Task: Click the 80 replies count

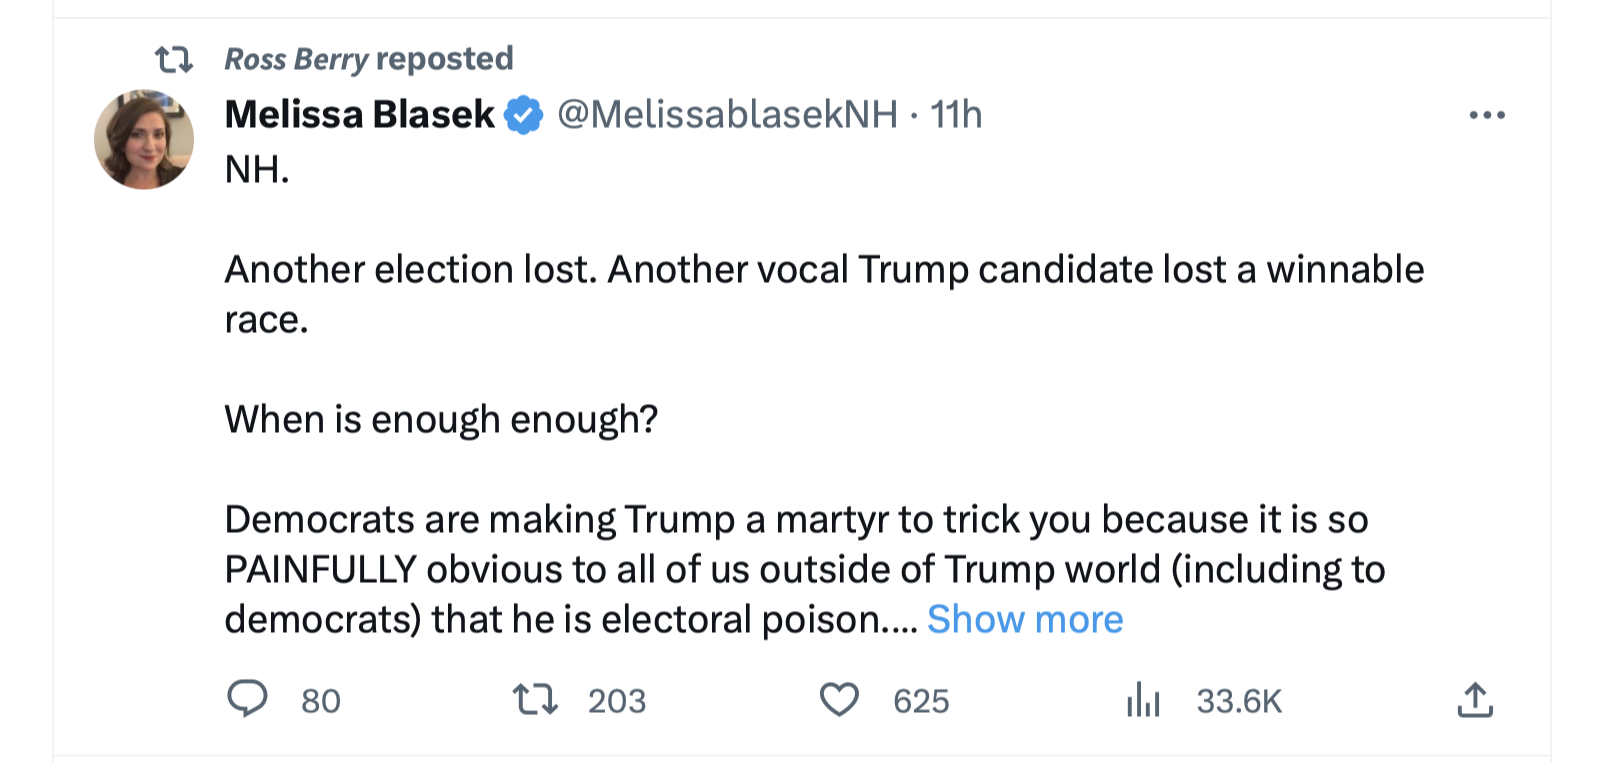Action: click(321, 701)
